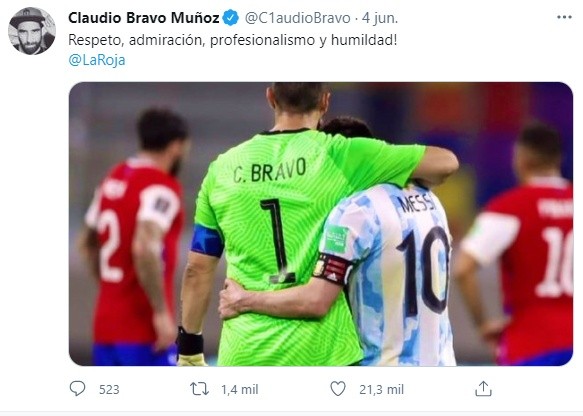Like the tweet with the heart icon

(x=338, y=389)
